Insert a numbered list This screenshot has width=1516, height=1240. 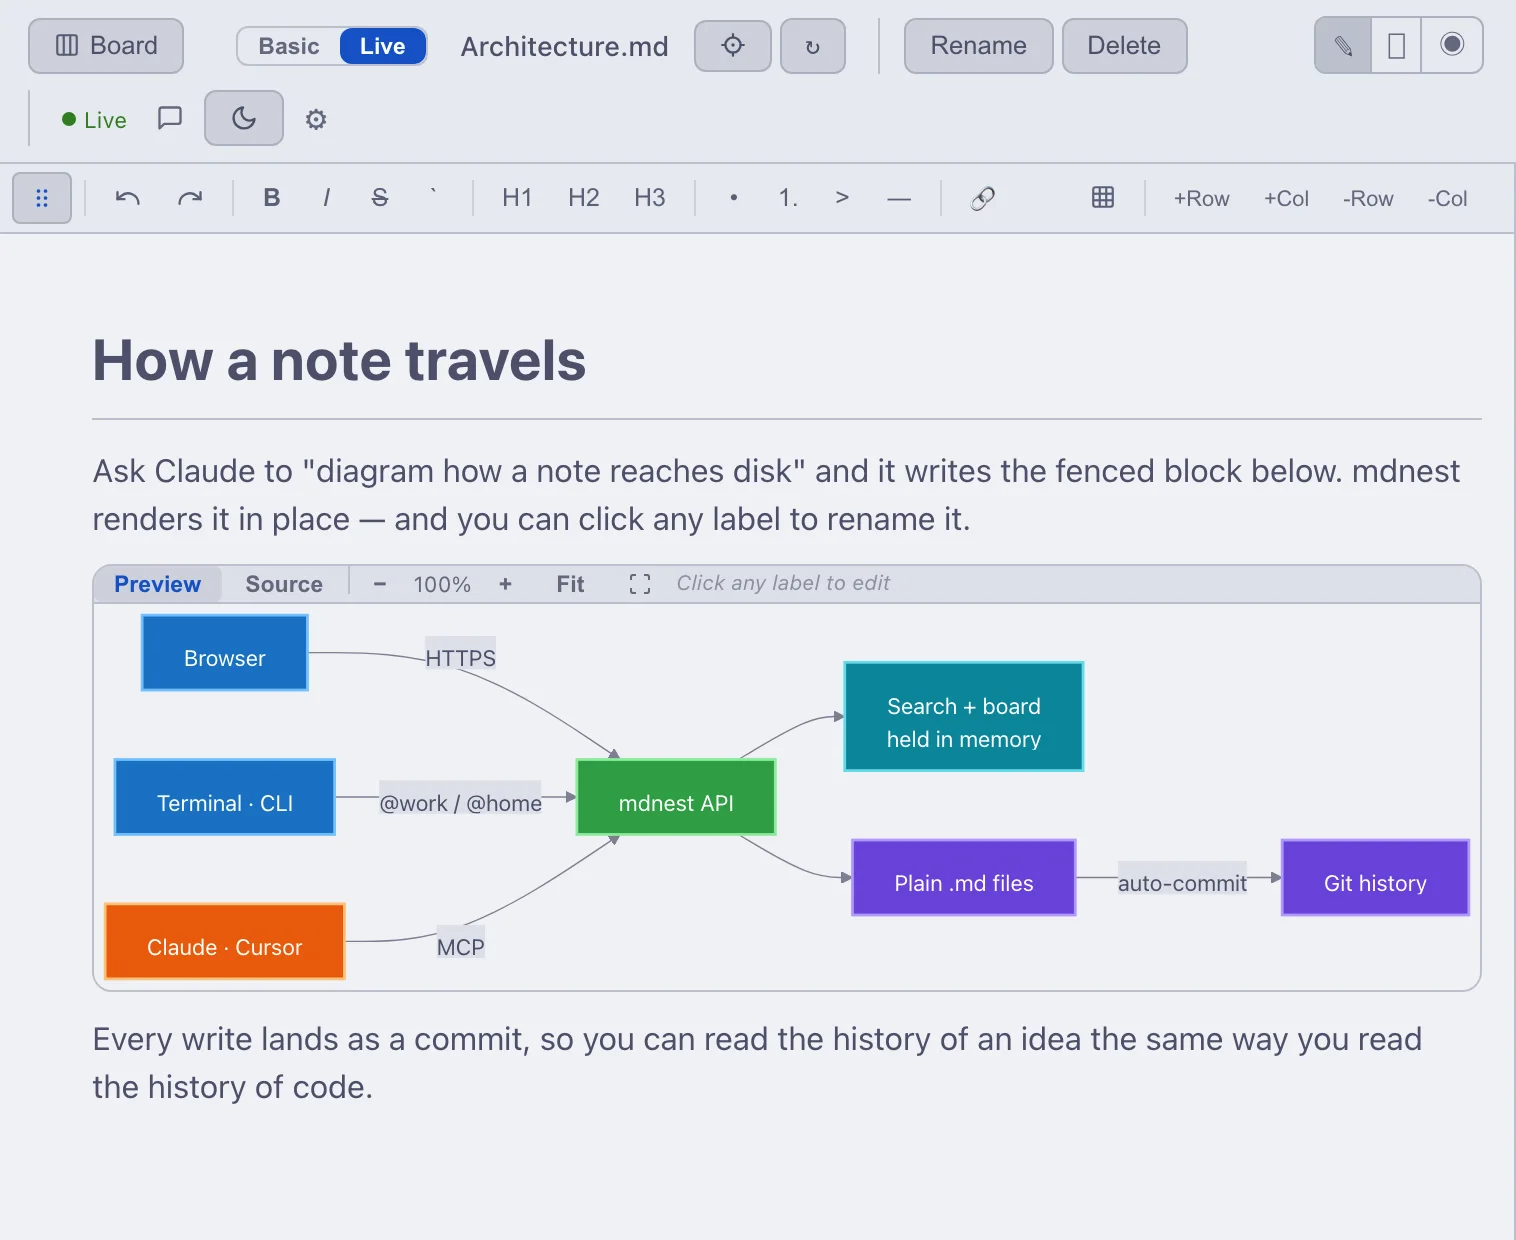[x=788, y=198]
